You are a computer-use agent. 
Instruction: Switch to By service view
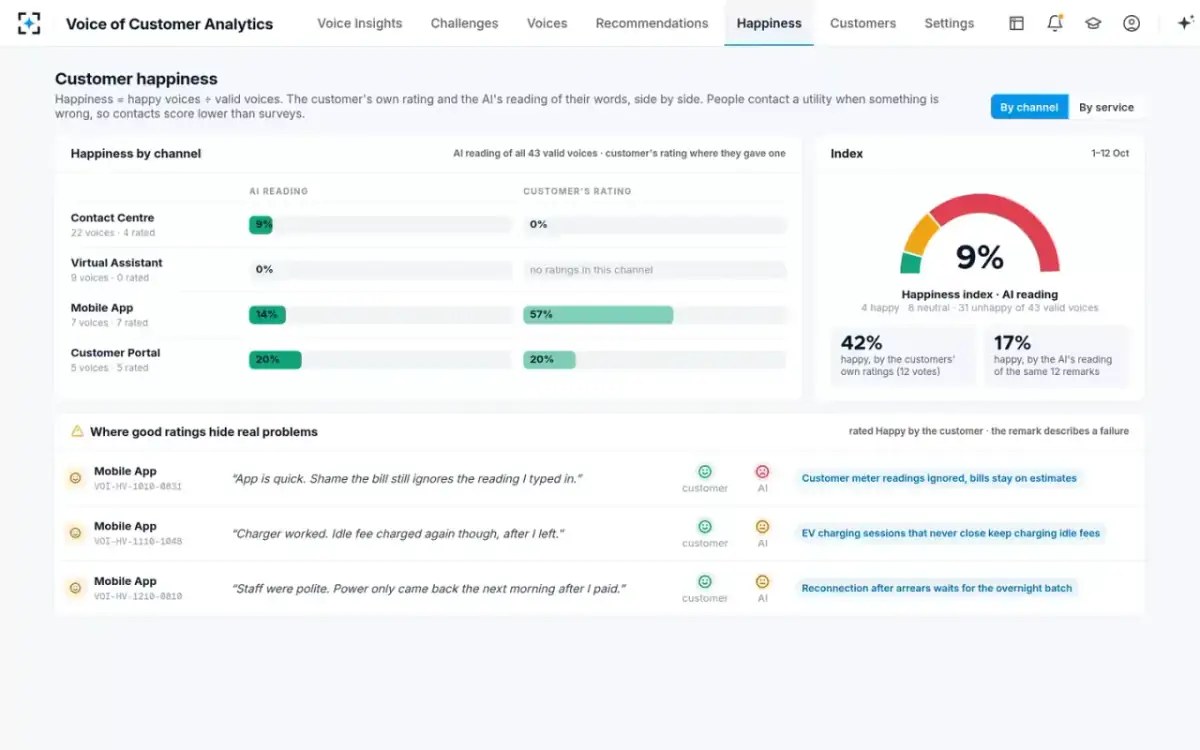(x=1106, y=107)
